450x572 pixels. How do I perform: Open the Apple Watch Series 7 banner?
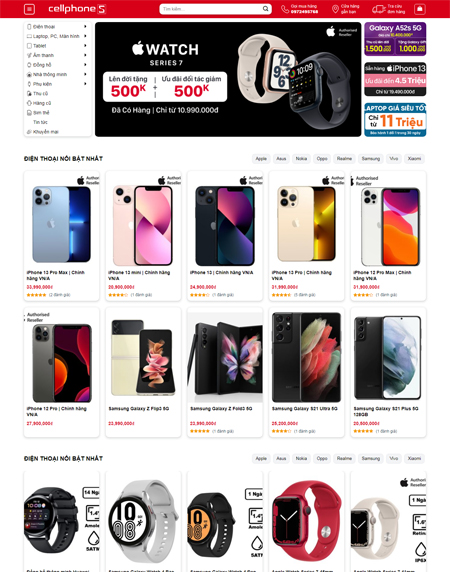pos(228,79)
